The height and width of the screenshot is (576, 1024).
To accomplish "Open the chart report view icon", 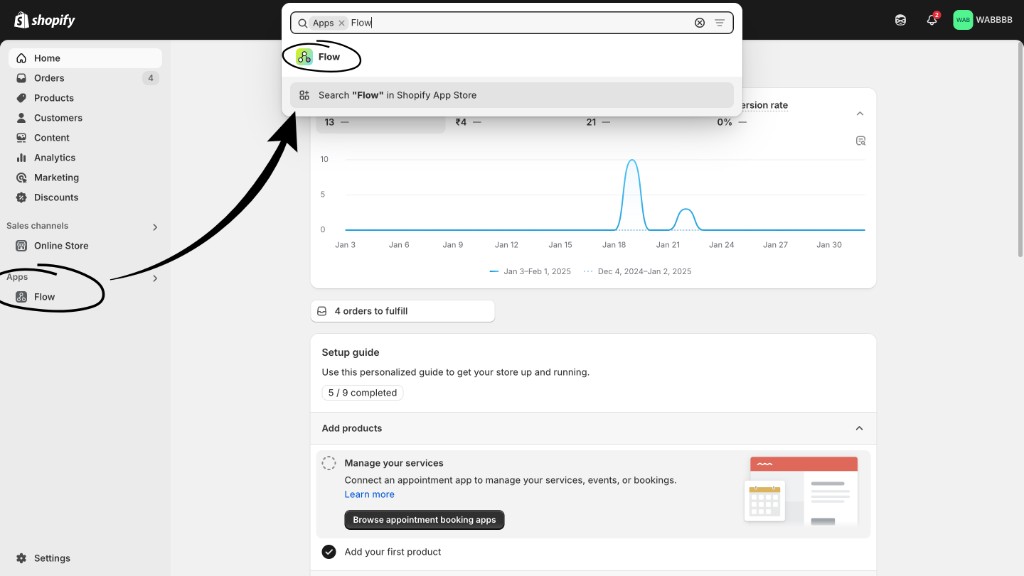I will pos(861,141).
